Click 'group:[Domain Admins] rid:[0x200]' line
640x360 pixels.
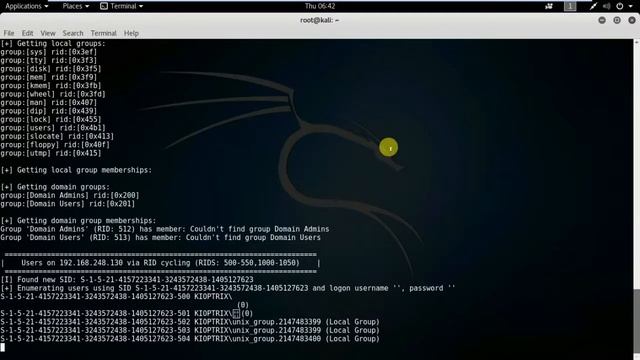pos(70,196)
